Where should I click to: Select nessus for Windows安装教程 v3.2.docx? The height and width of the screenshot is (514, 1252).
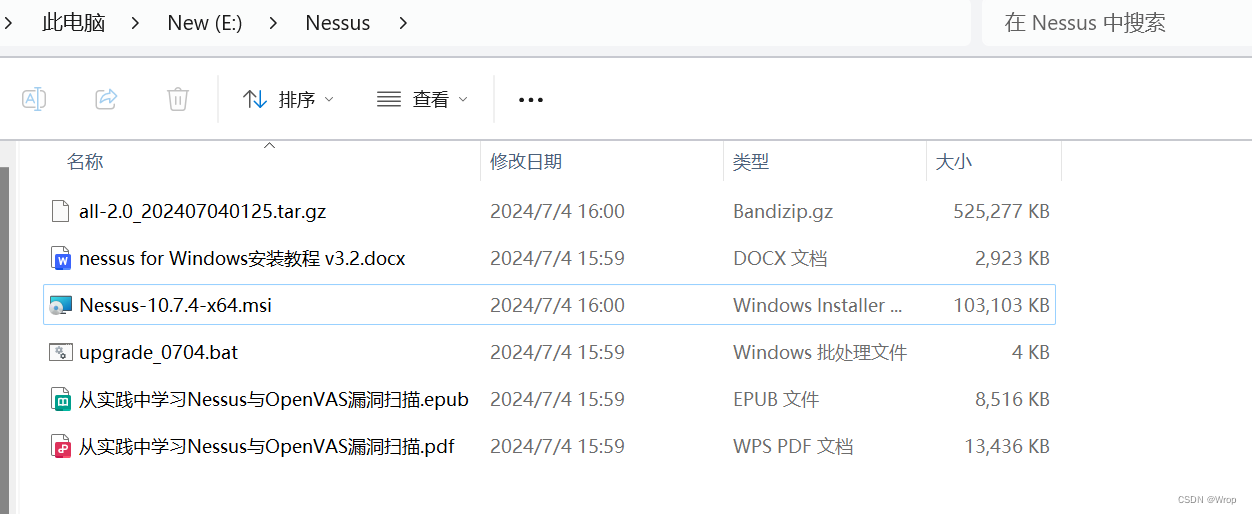[242, 258]
